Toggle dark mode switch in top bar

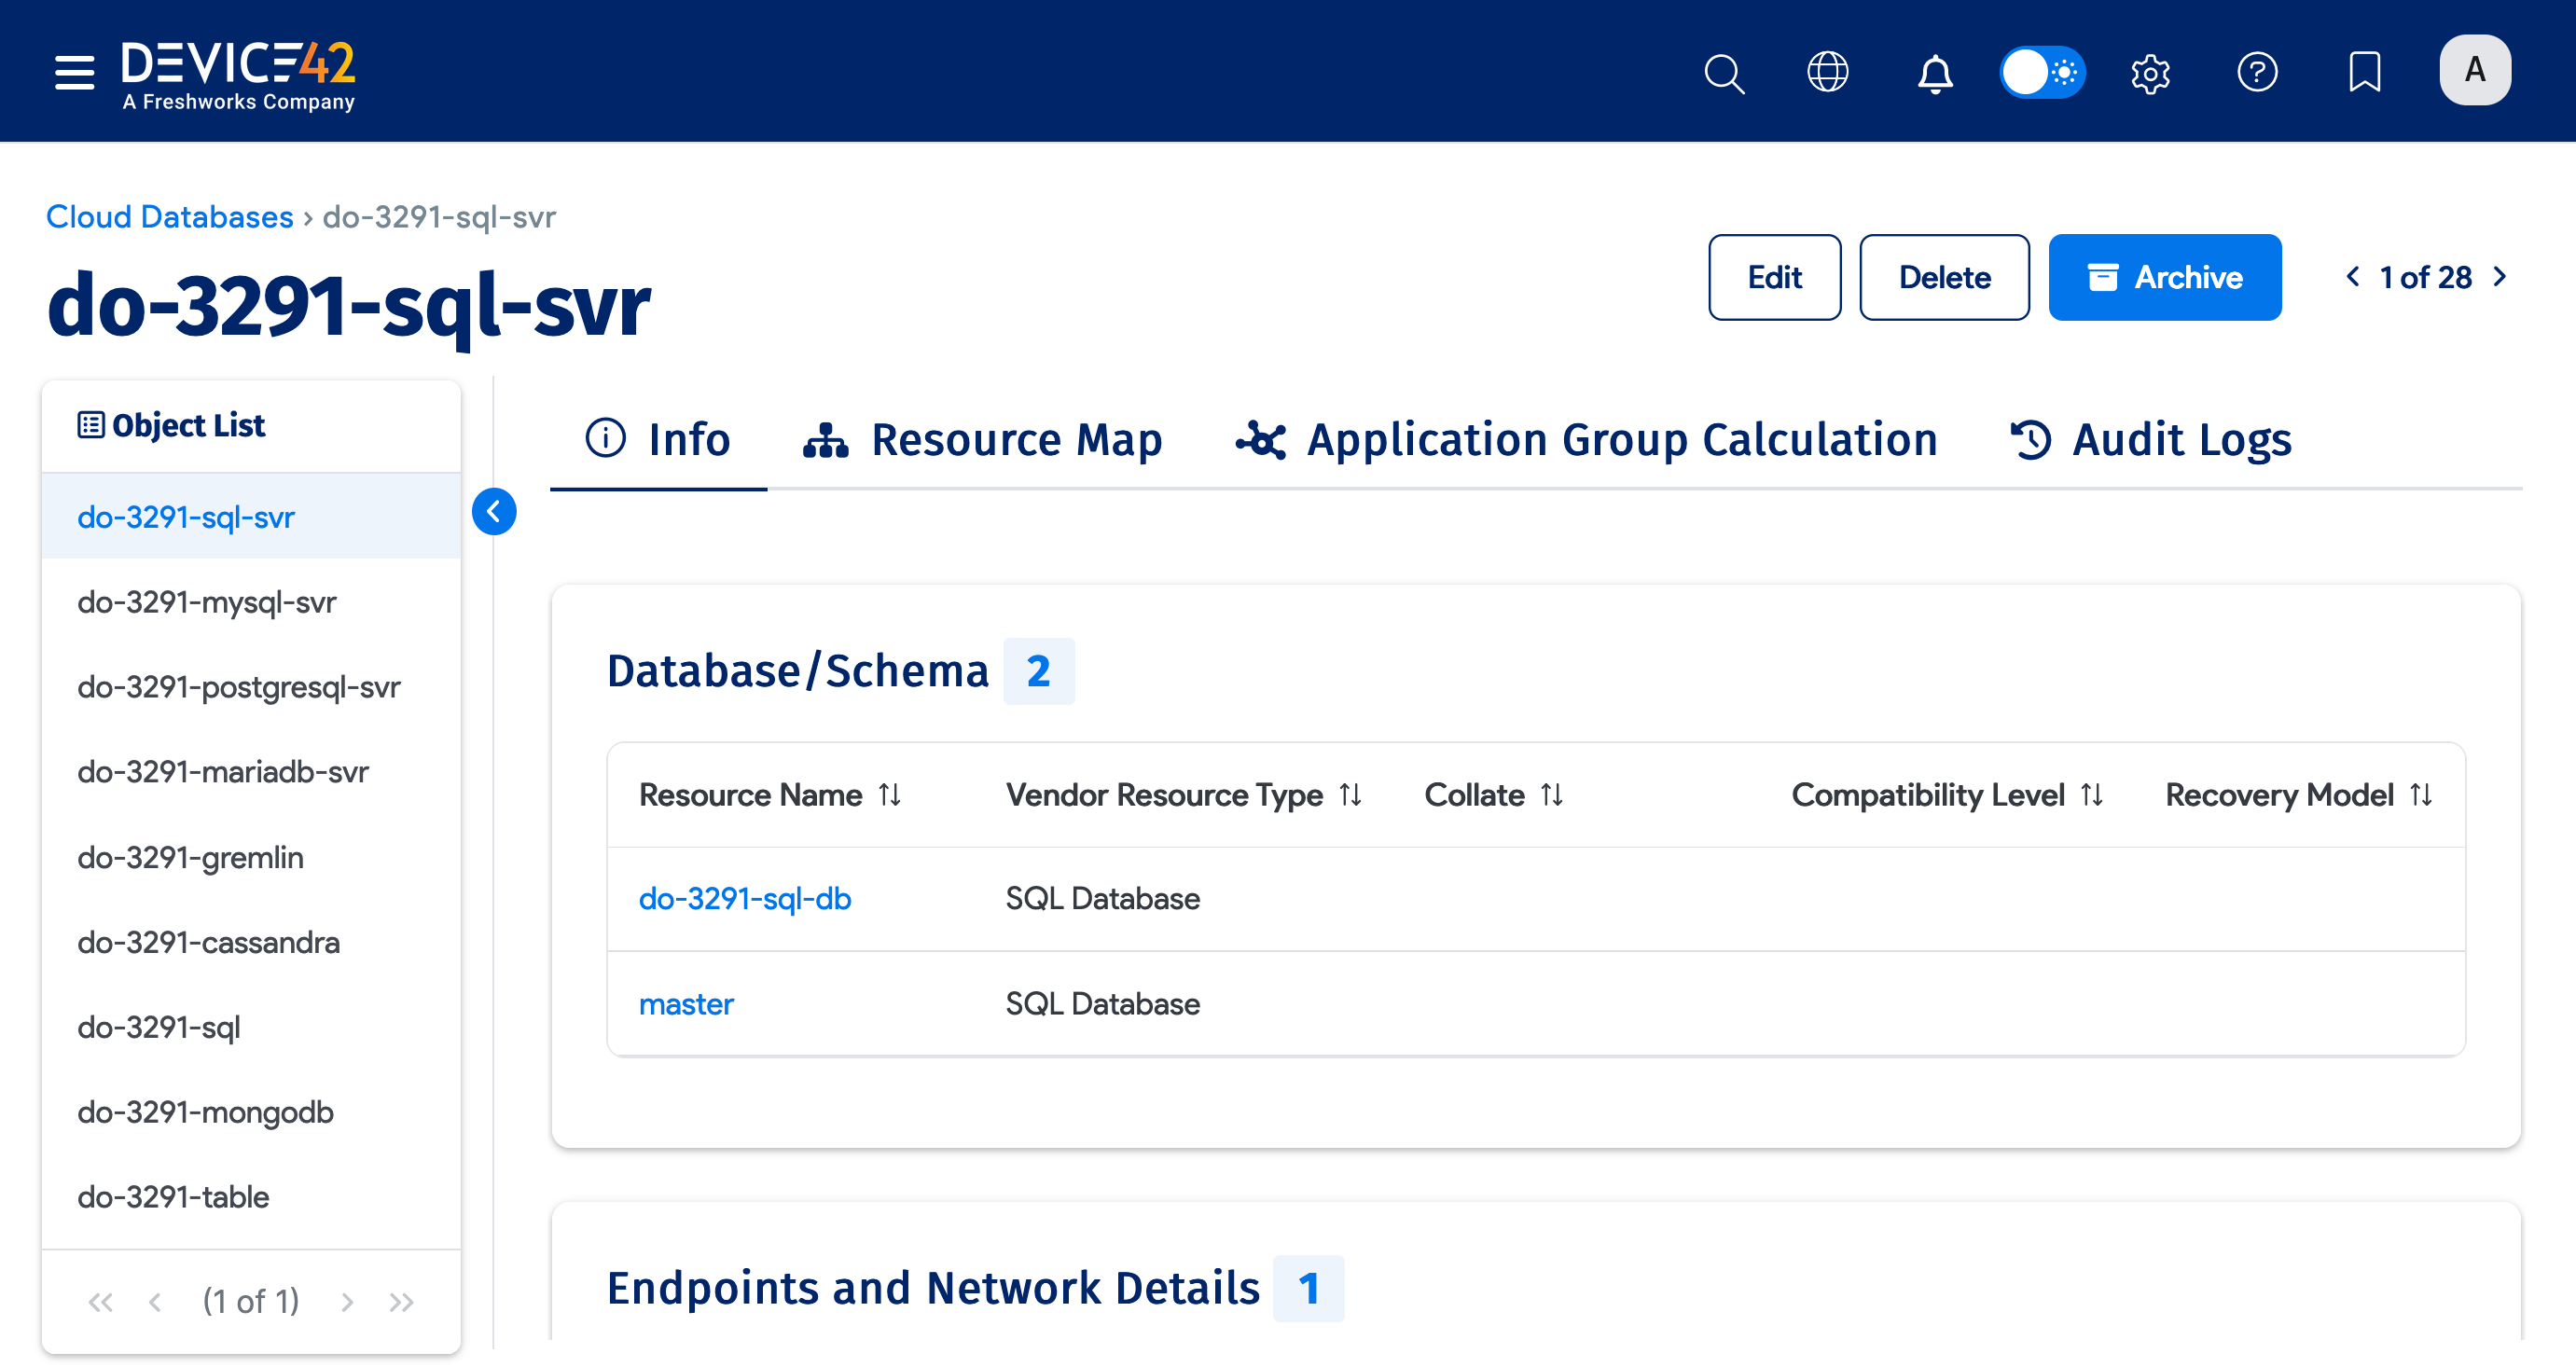tap(2042, 72)
